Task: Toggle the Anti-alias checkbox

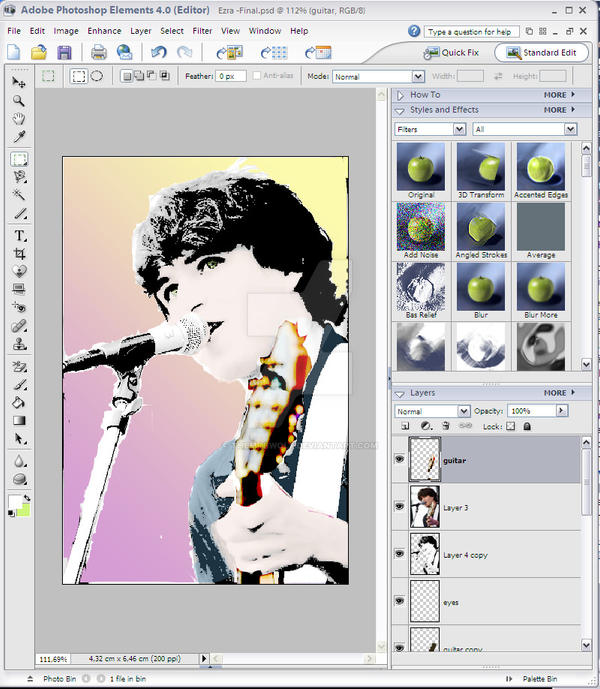Action: point(257,76)
